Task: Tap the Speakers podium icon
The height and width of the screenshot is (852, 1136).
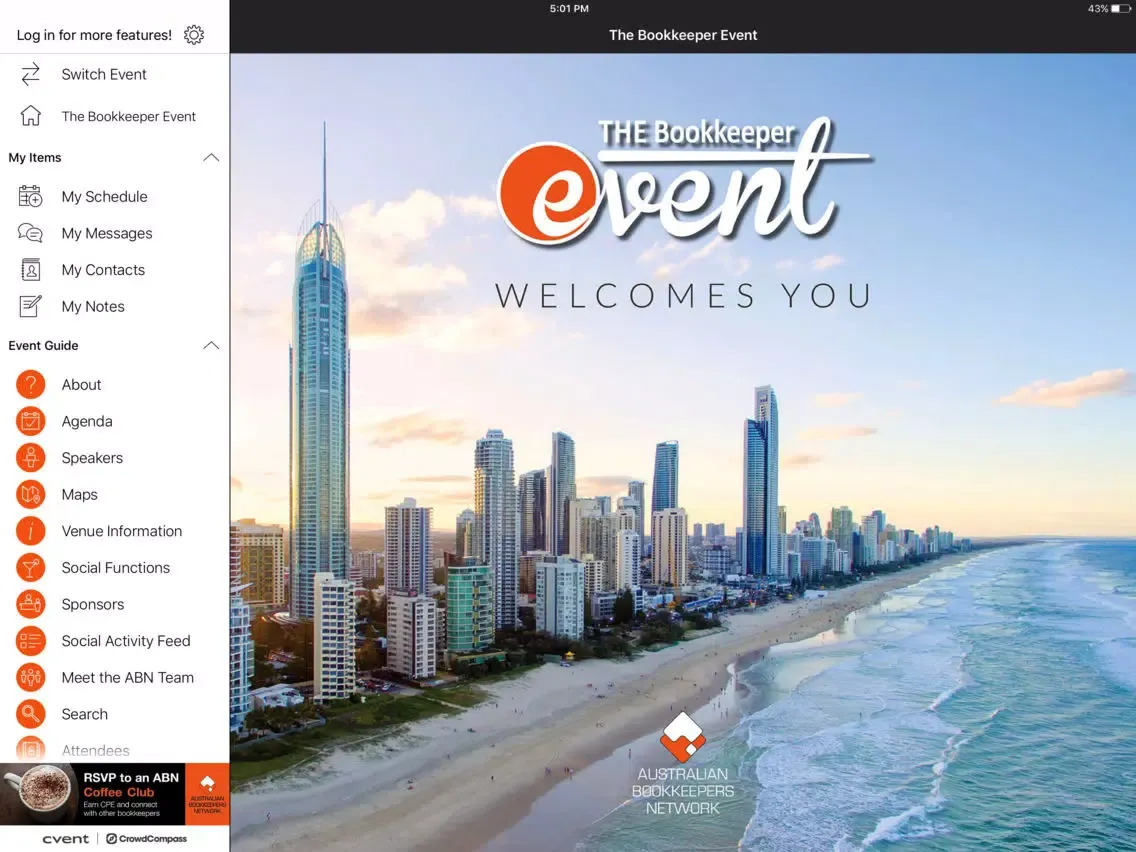Action: [x=30, y=458]
